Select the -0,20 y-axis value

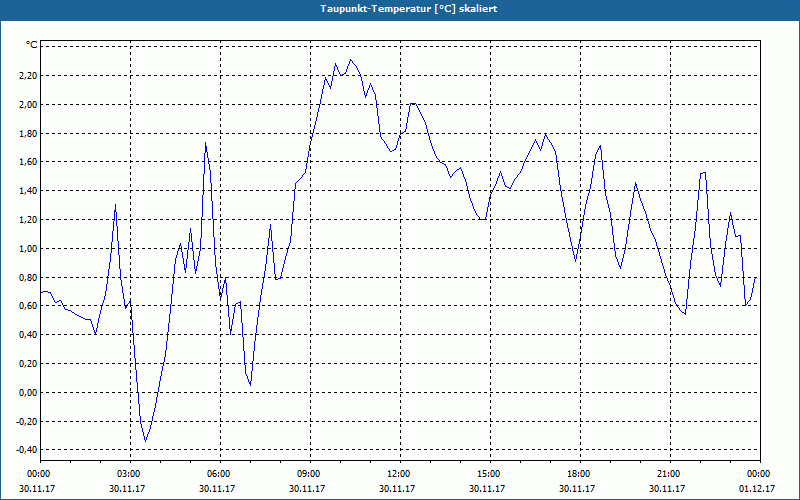click(x=28, y=421)
